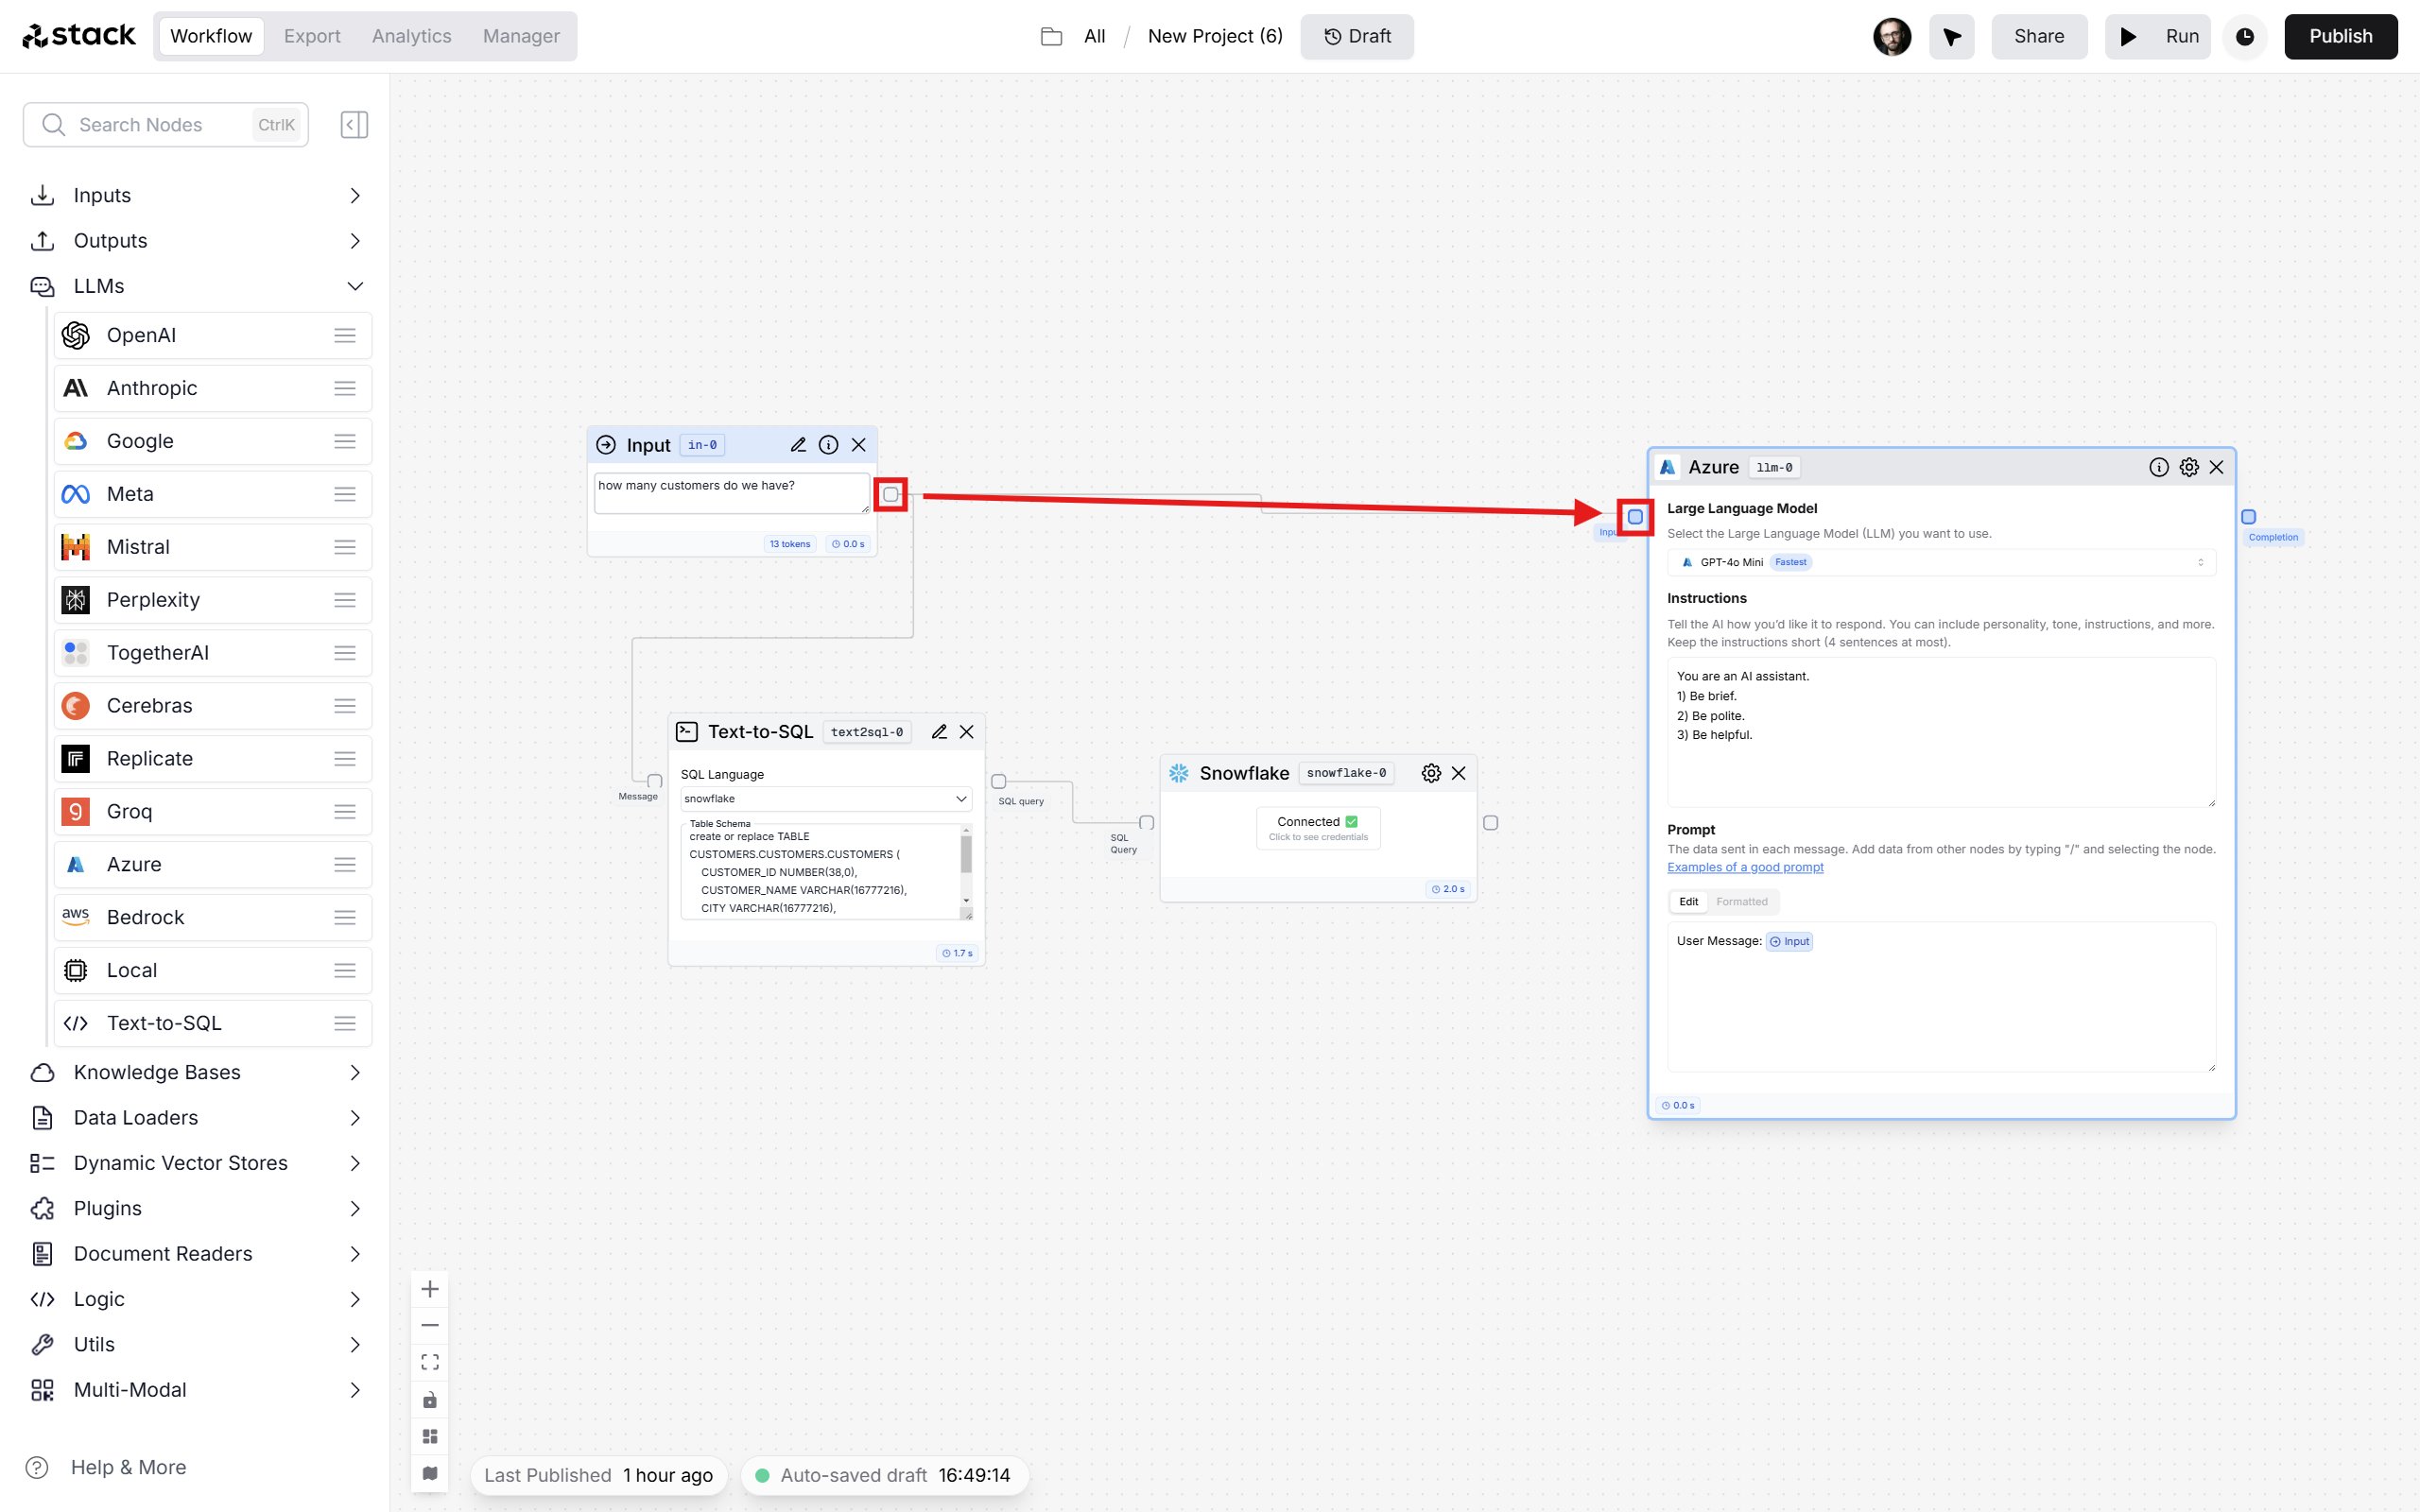This screenshot has width=2420, height=1512.
Task: Open Help & More
Action: pyautogui.click(x=106, y=1467)
